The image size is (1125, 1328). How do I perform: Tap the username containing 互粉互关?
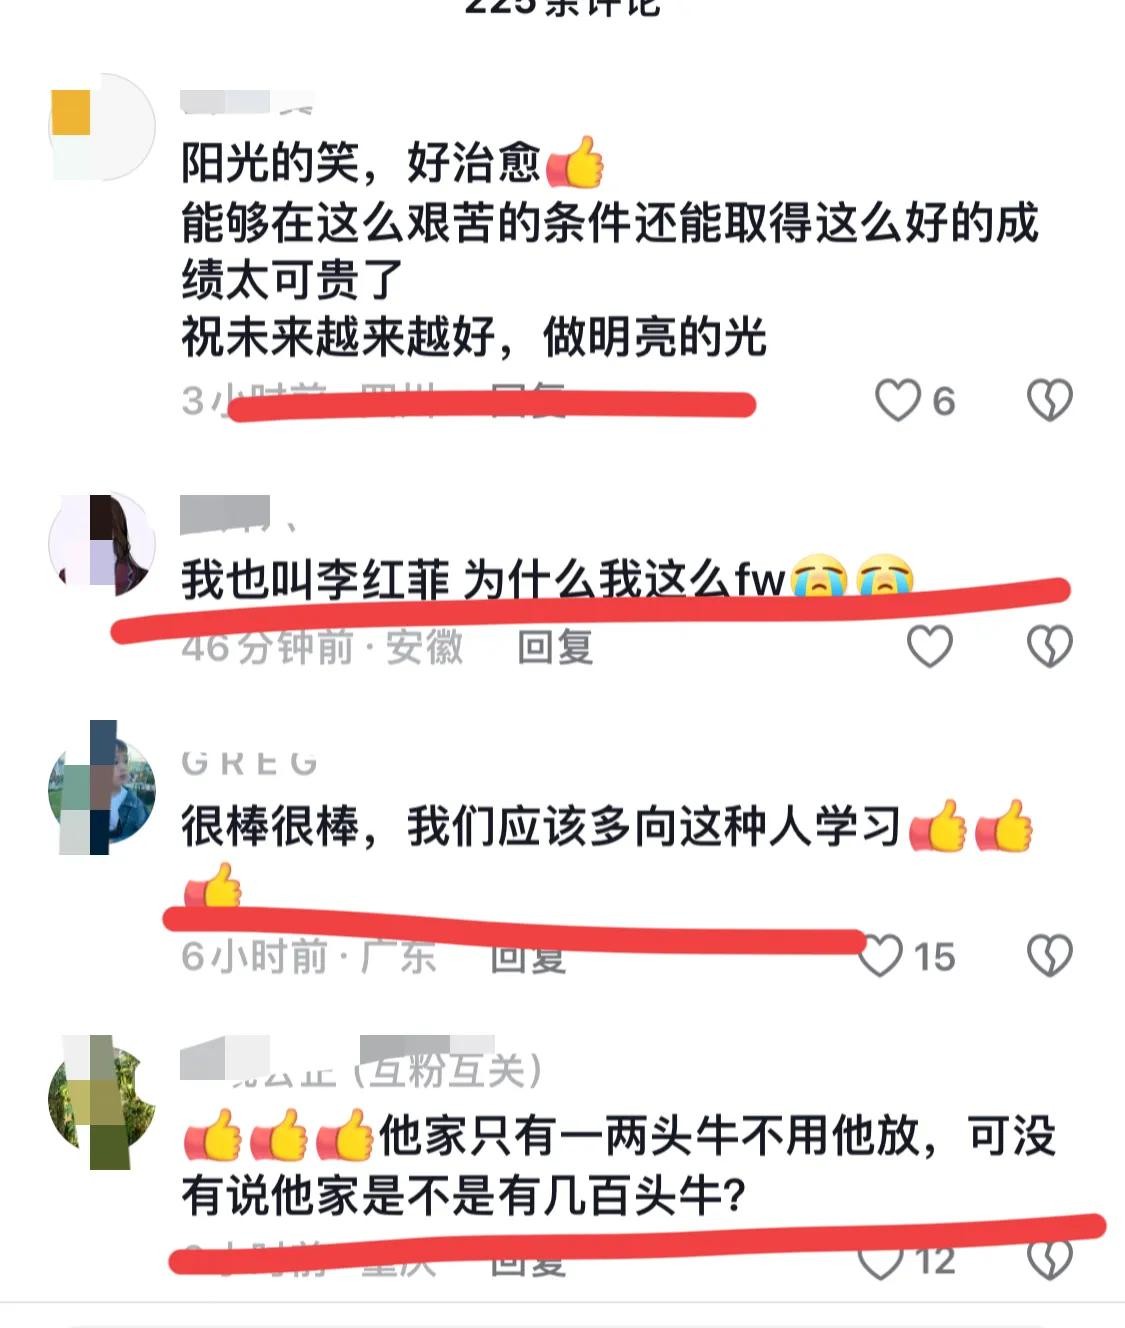click(x=362, y=1070)
